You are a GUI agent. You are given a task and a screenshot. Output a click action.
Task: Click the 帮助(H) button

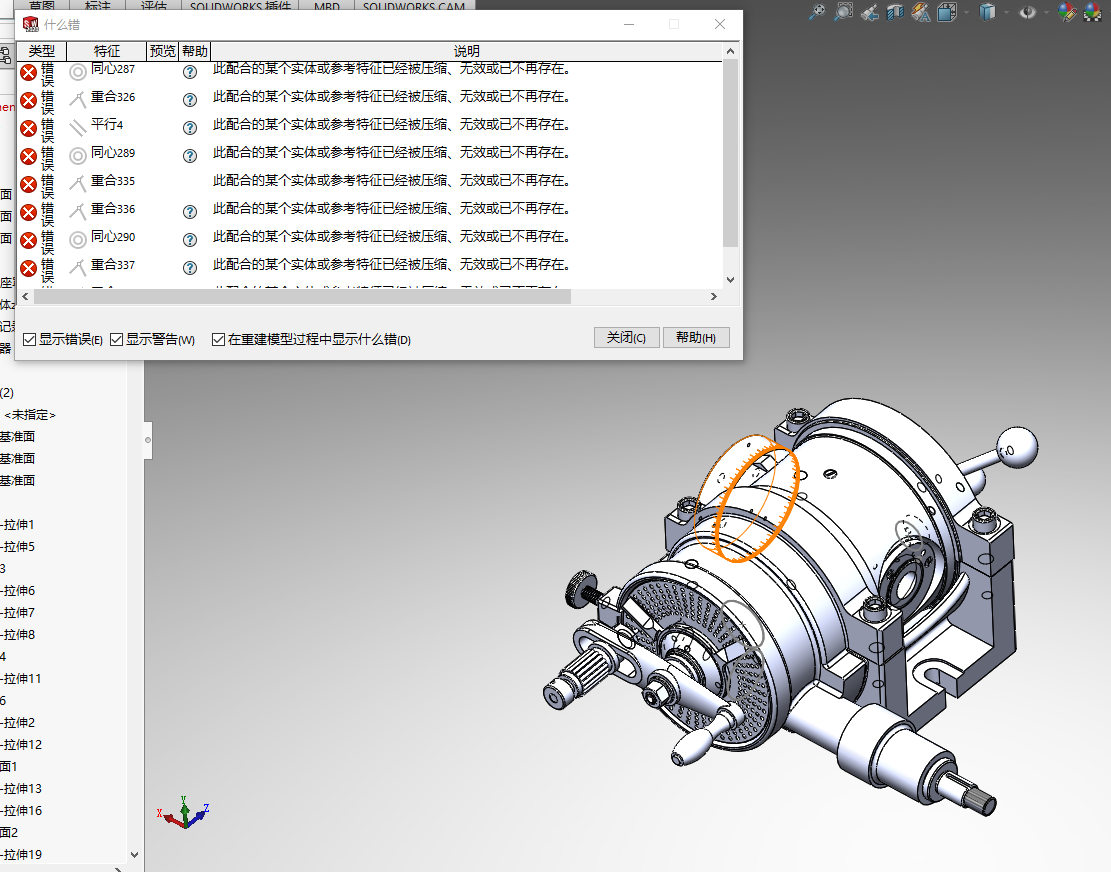tap(696, 338)
